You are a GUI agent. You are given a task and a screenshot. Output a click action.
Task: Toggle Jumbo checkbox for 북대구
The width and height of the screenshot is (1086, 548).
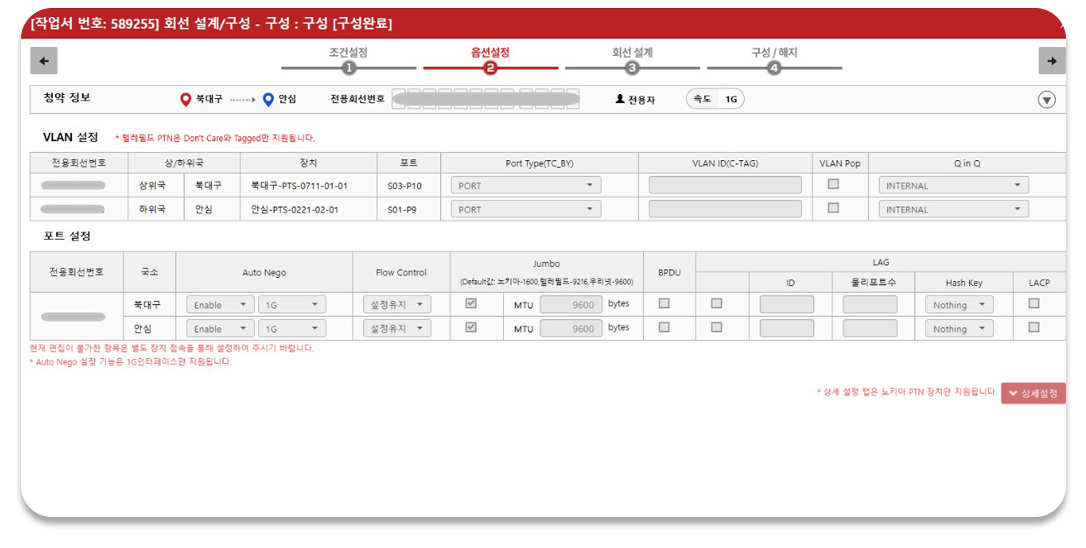471,303
